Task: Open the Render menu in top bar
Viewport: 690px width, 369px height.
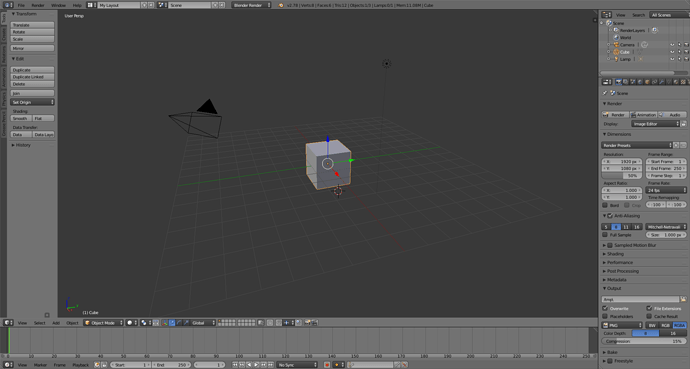Action: coord(38,5)
